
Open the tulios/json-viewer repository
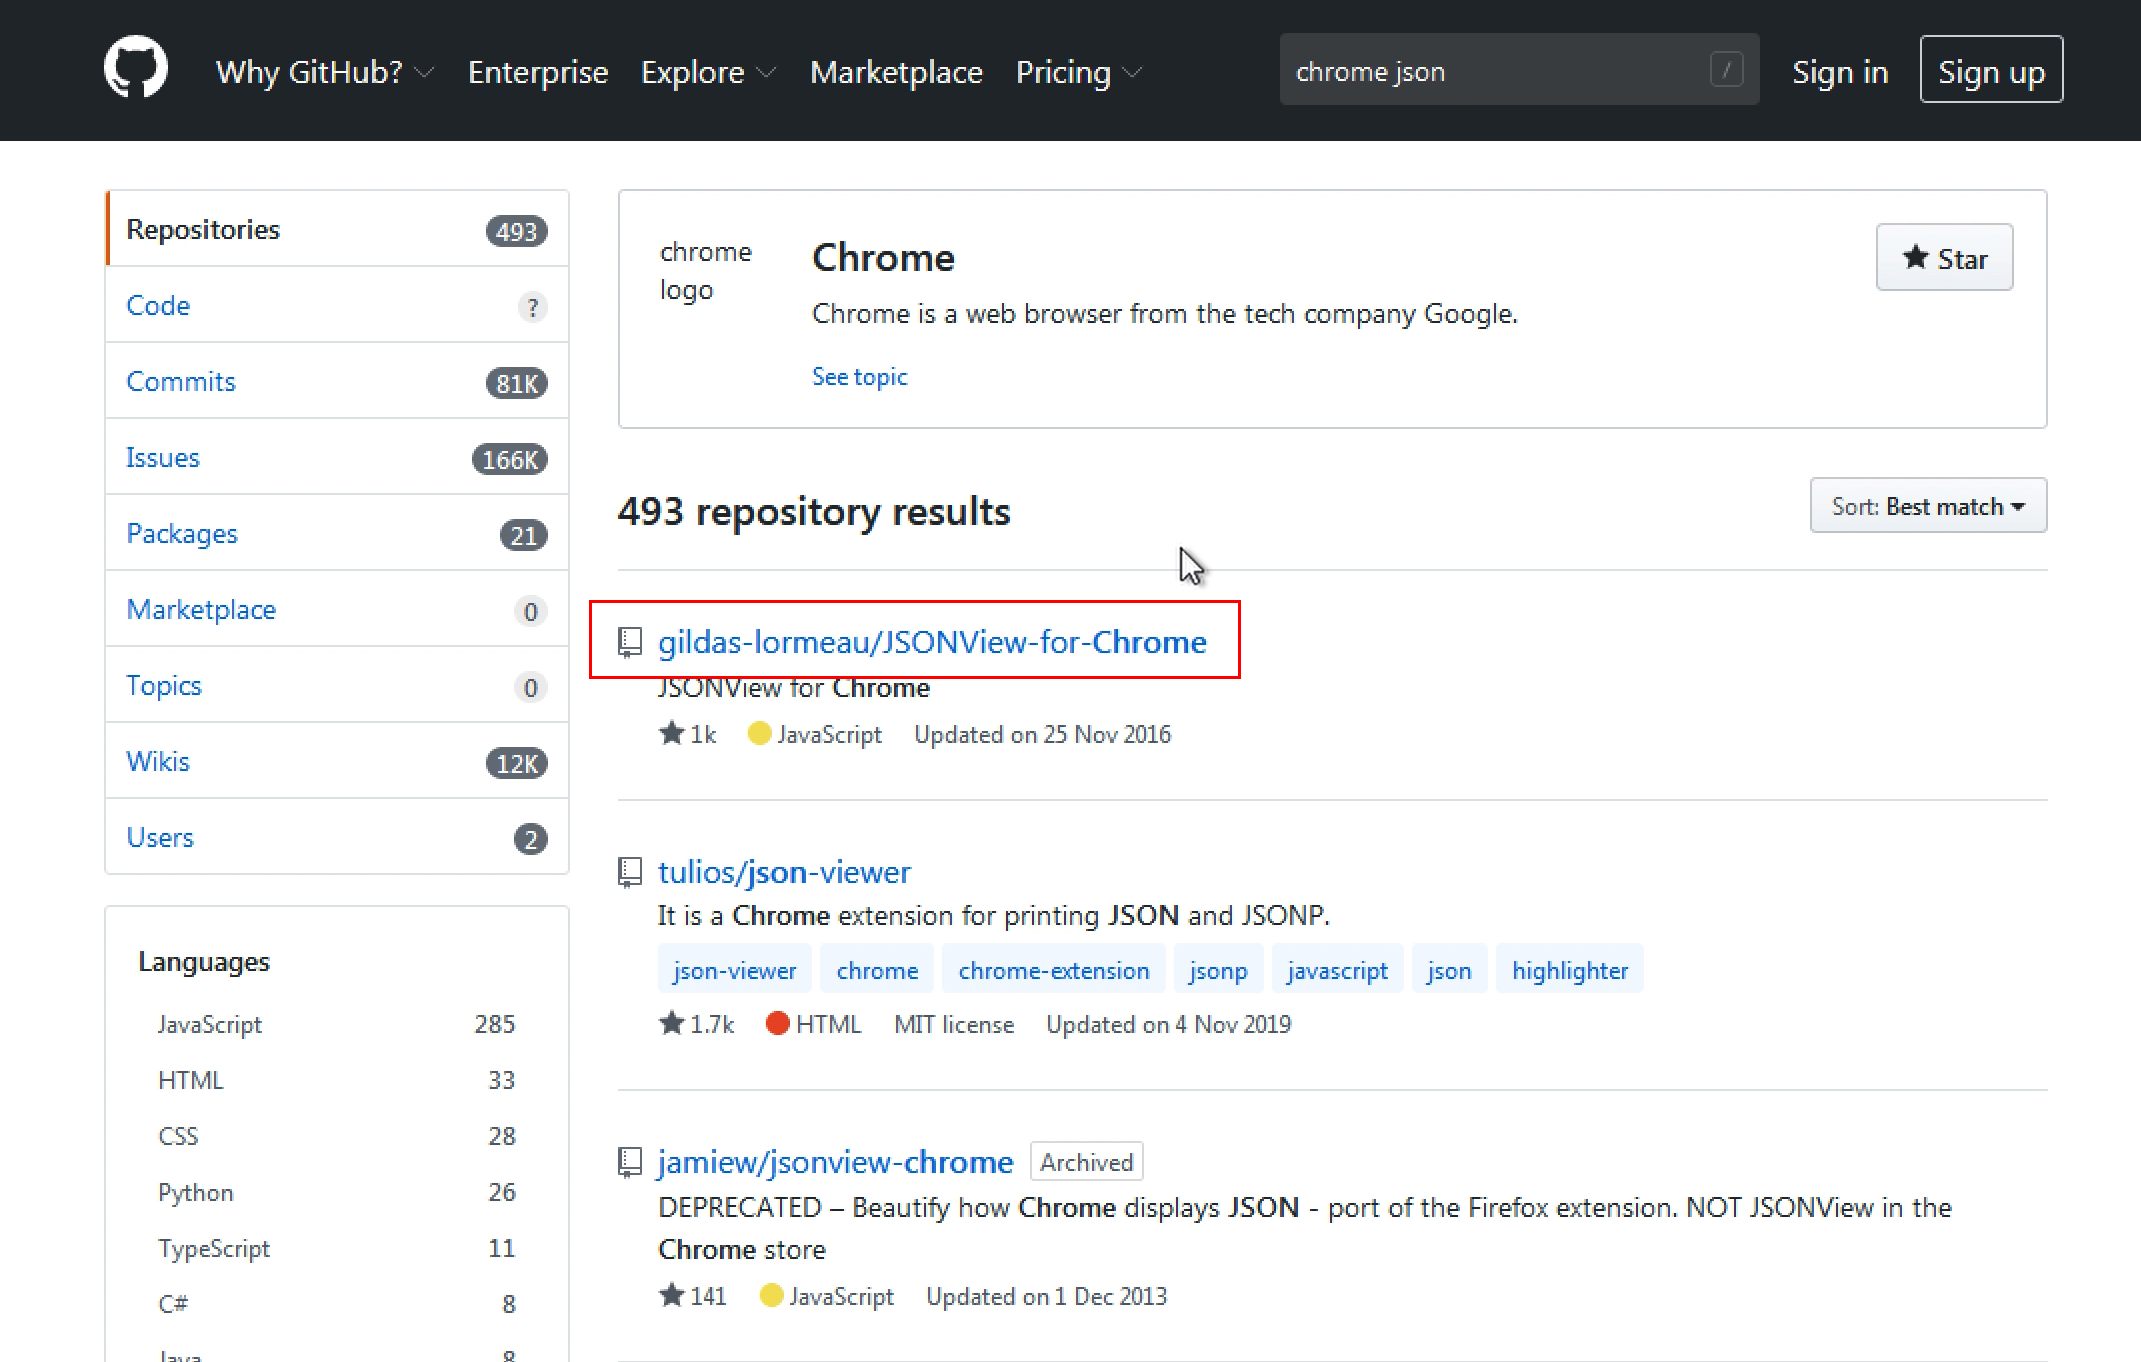(x=784, y=872)
